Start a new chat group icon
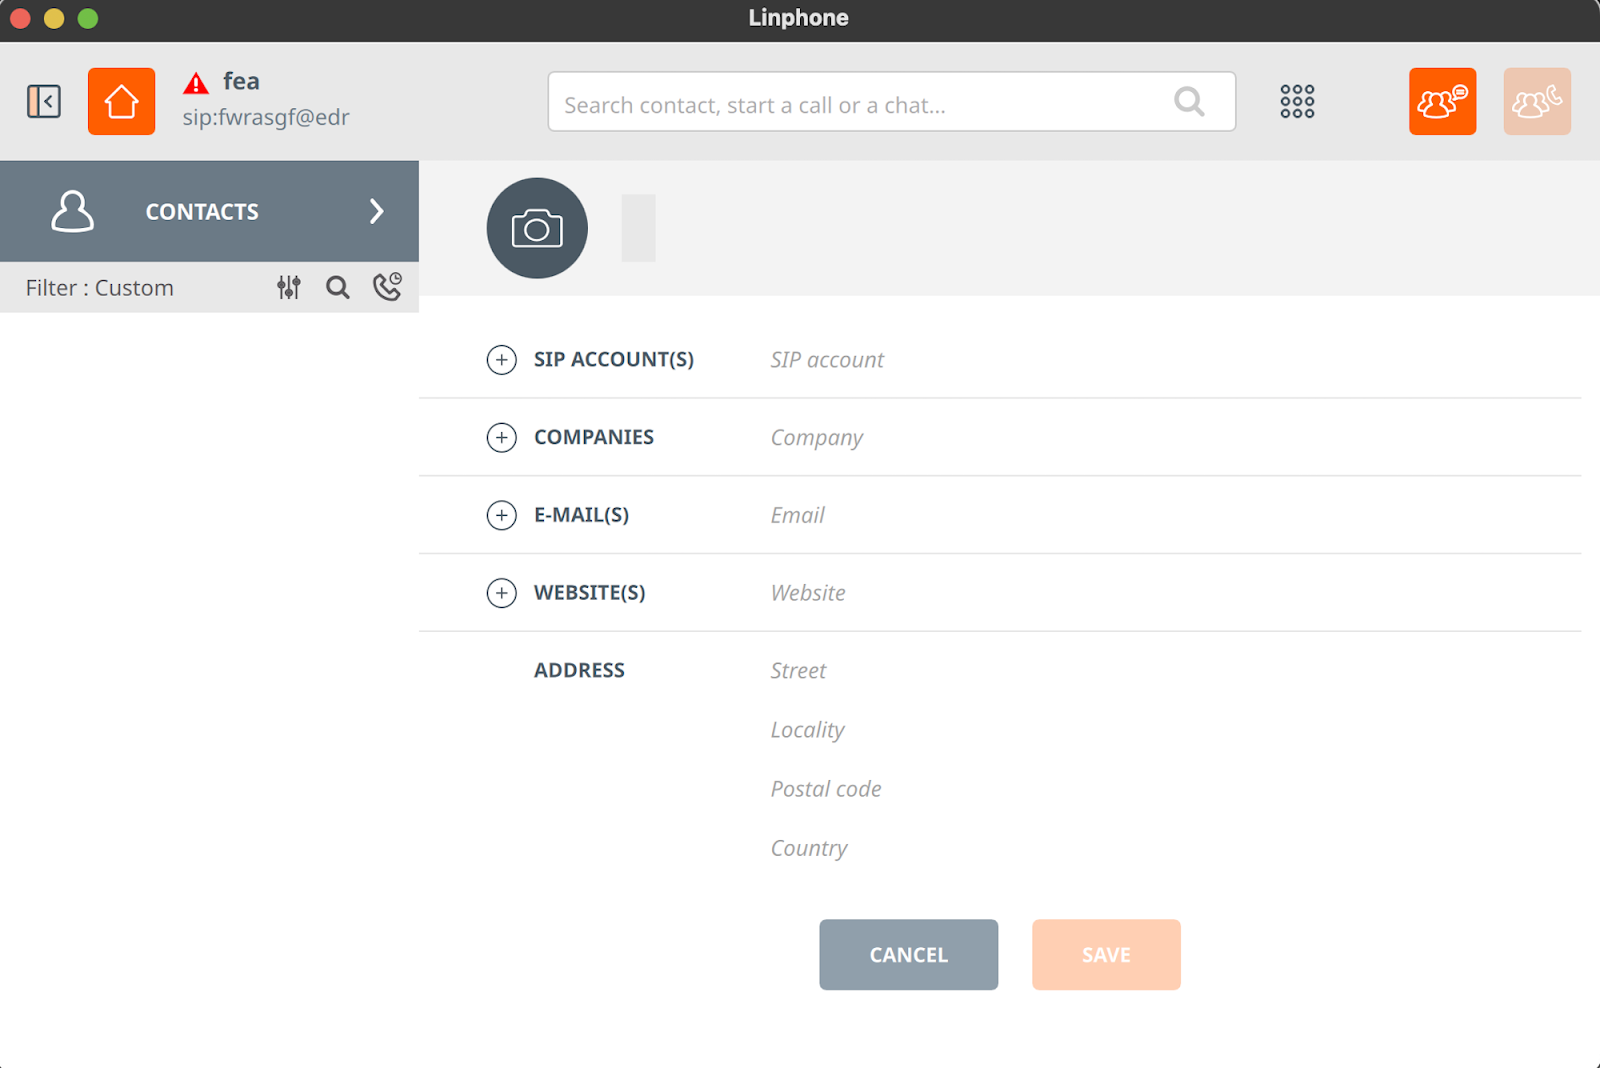Image resolution: width=1600 pixels, height=1068 pixels. 1442,101
